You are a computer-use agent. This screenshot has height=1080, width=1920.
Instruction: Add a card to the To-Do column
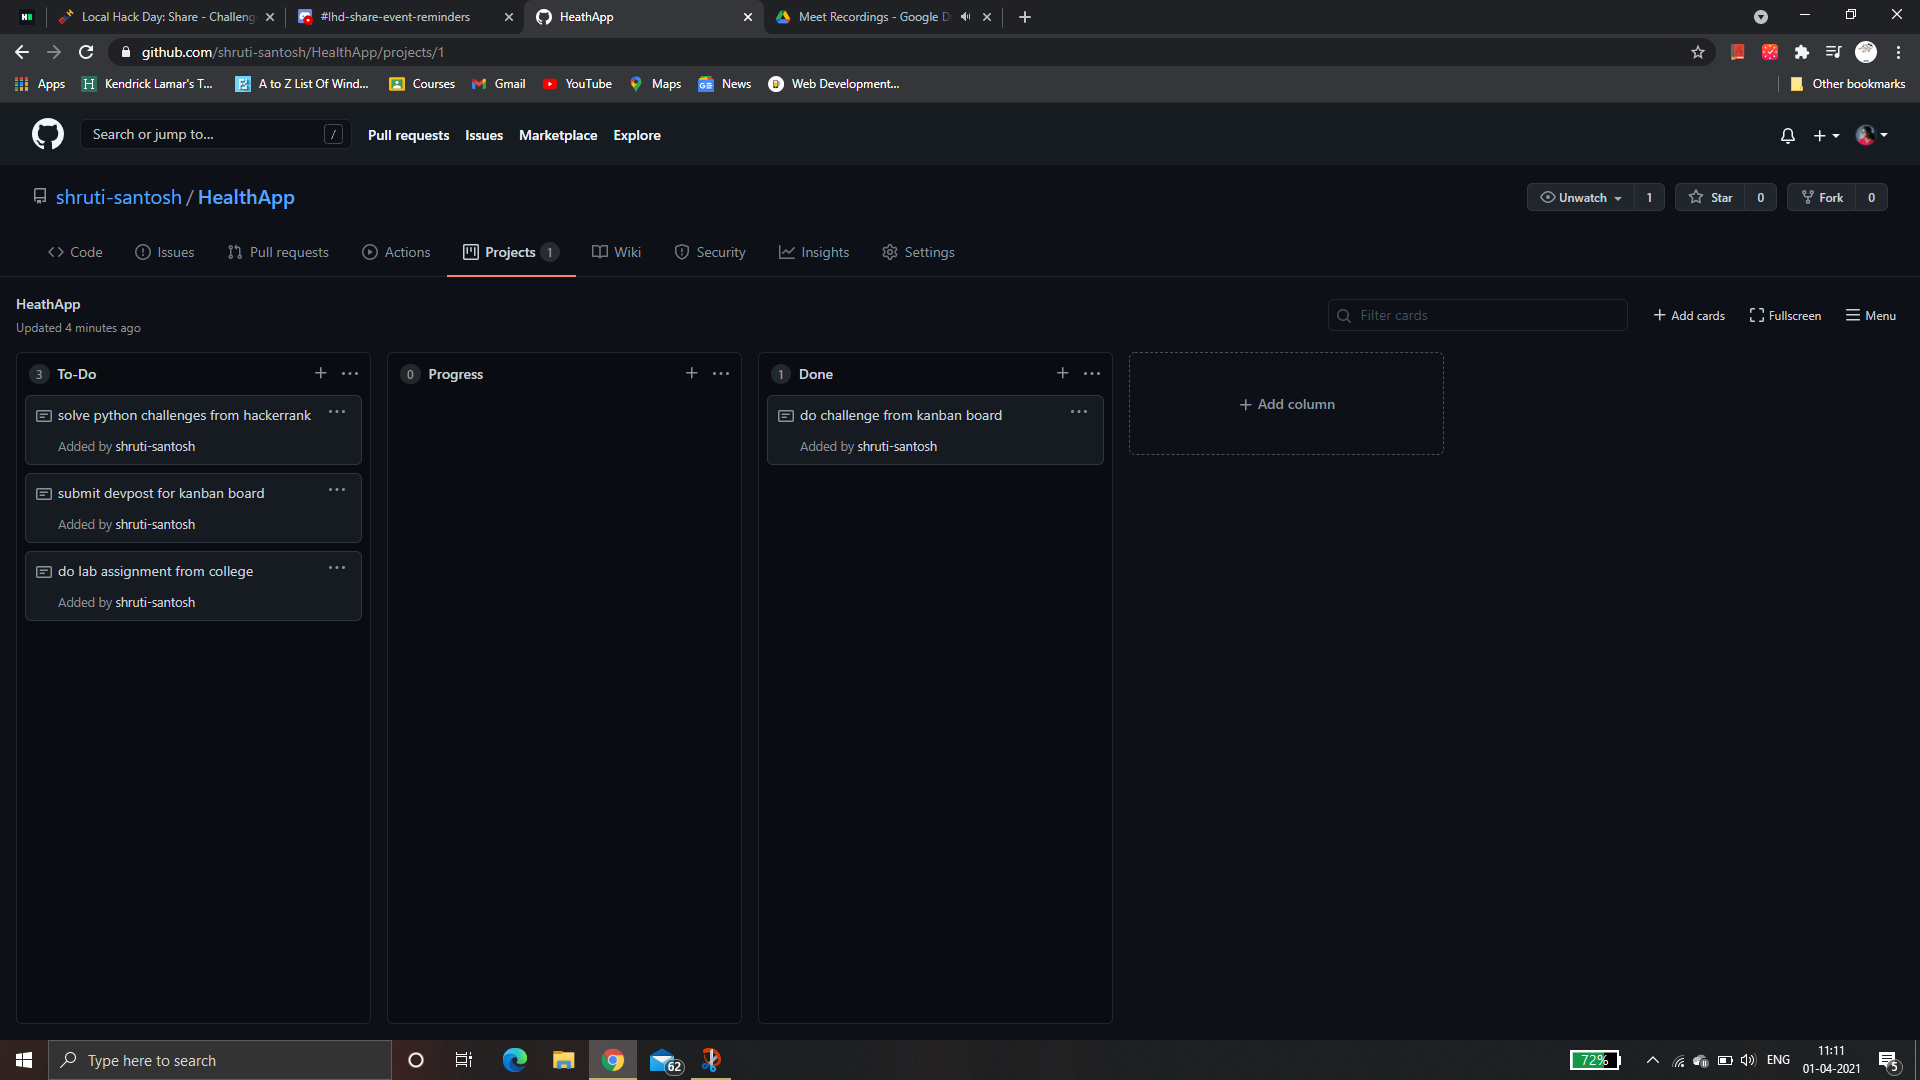pyautogui.click(x=320, y=373)
